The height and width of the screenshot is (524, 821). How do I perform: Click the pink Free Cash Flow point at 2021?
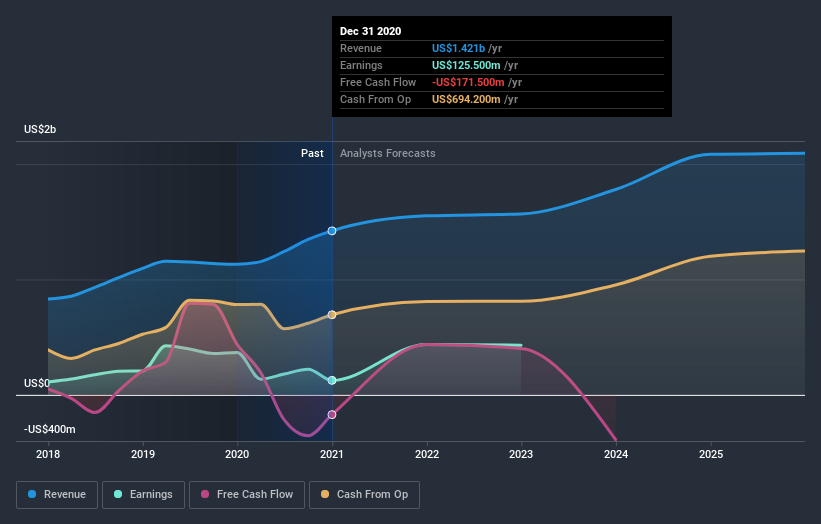[x=332, y=415]
